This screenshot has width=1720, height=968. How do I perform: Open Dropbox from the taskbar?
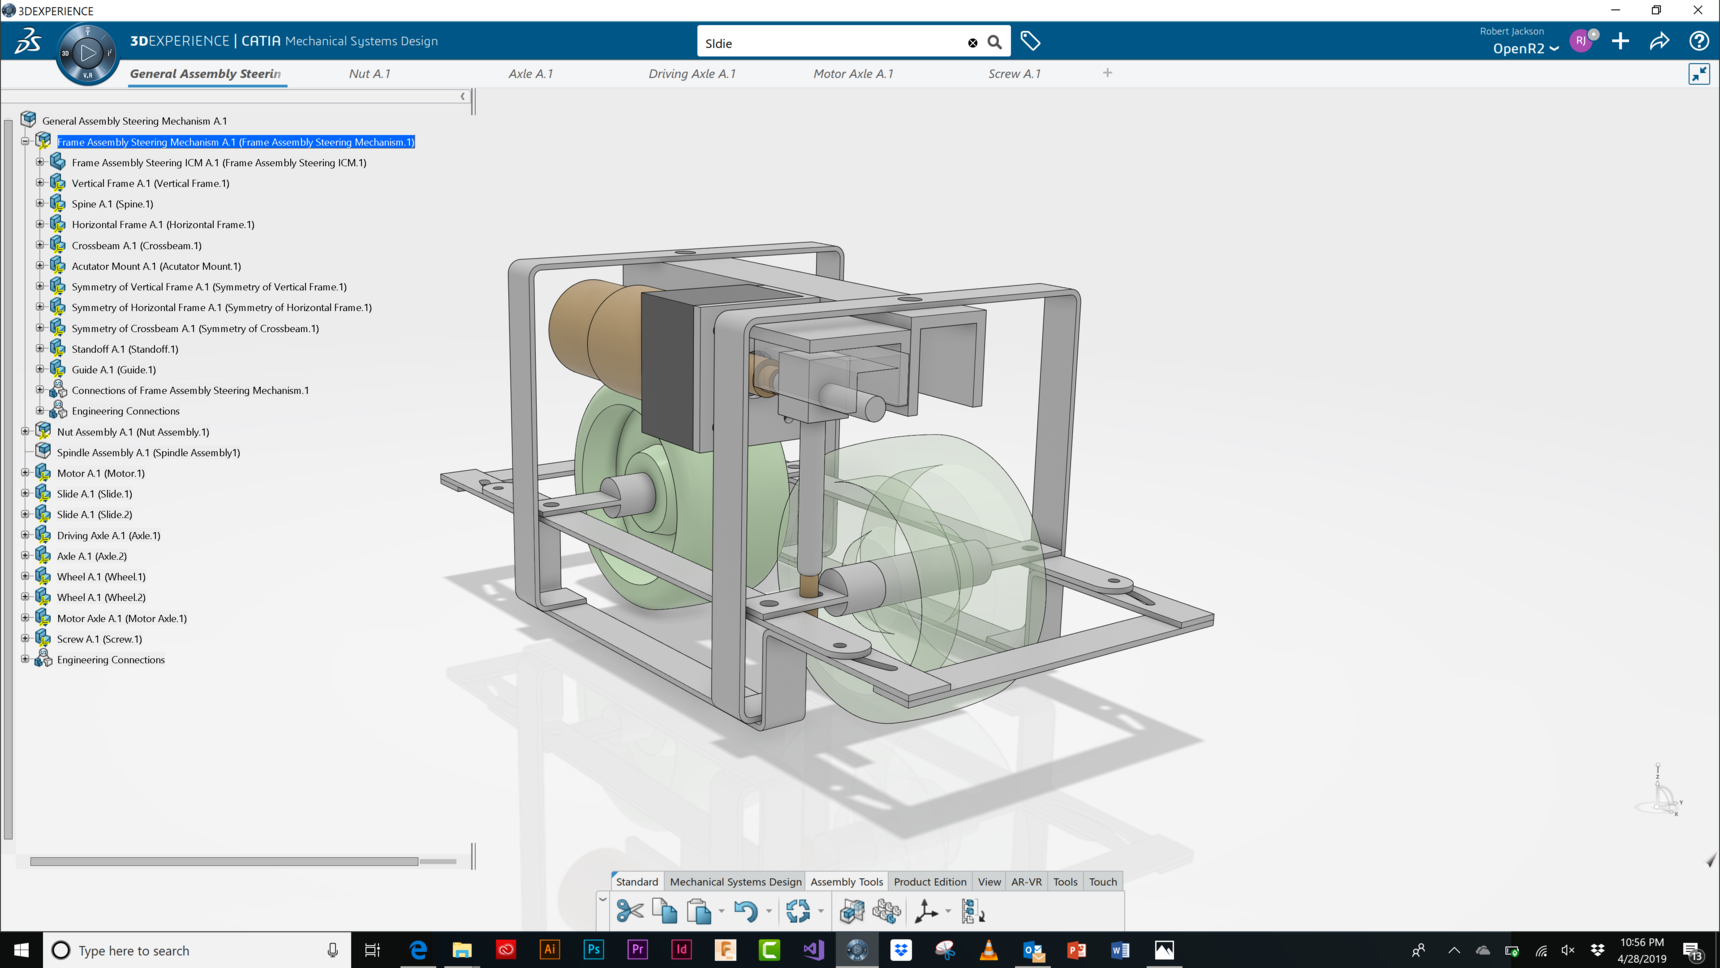tap(901, 950)
